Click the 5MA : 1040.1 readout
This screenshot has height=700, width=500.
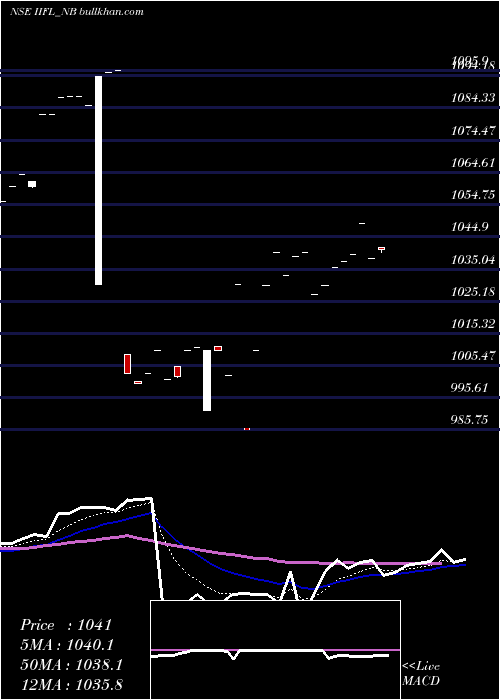67,645
